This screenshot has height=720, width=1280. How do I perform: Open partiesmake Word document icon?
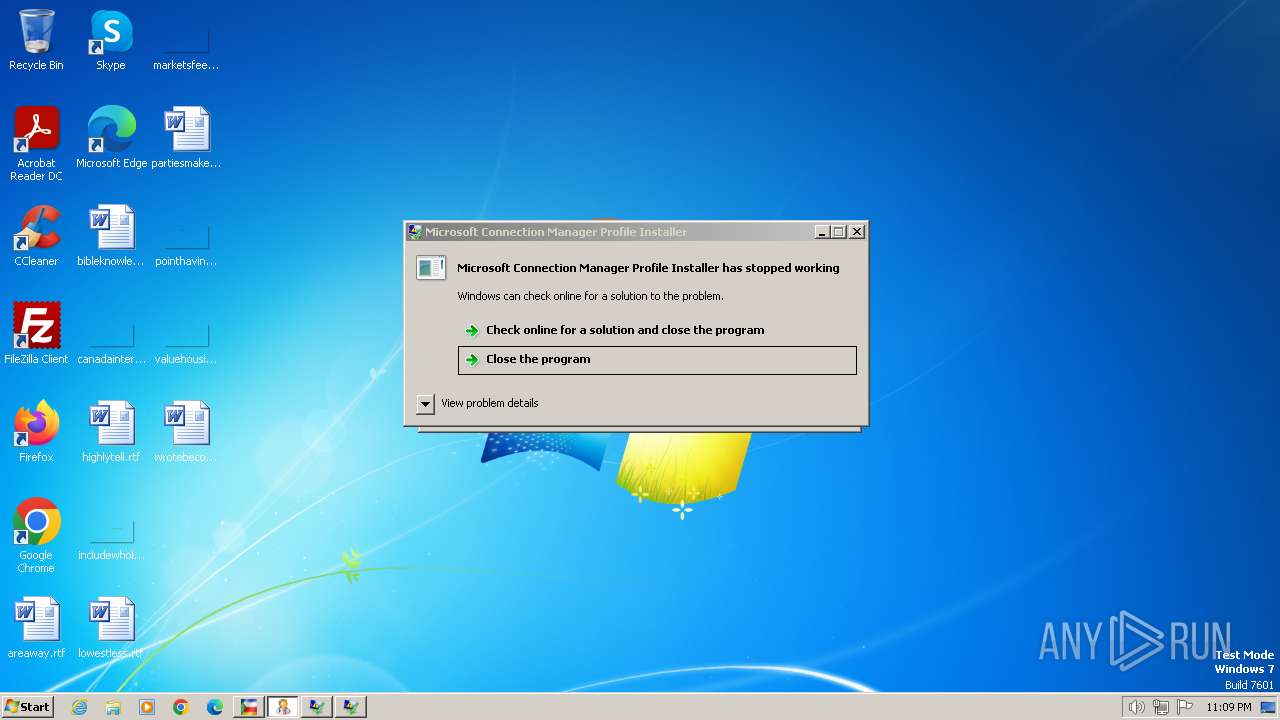pos(186,137)
